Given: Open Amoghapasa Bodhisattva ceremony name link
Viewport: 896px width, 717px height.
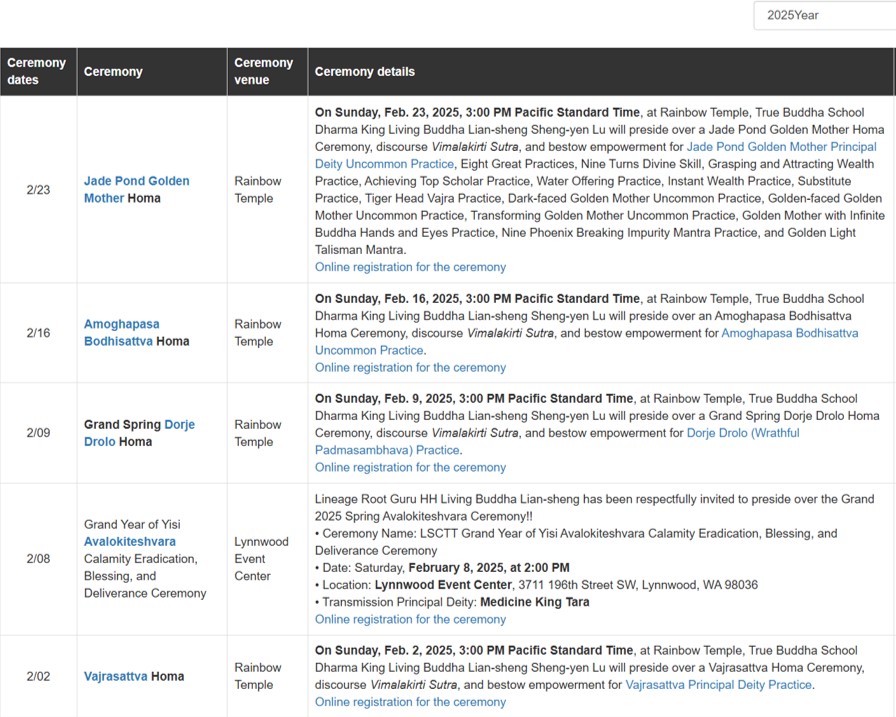Looking at the screenshot, I should click(122, 333).
